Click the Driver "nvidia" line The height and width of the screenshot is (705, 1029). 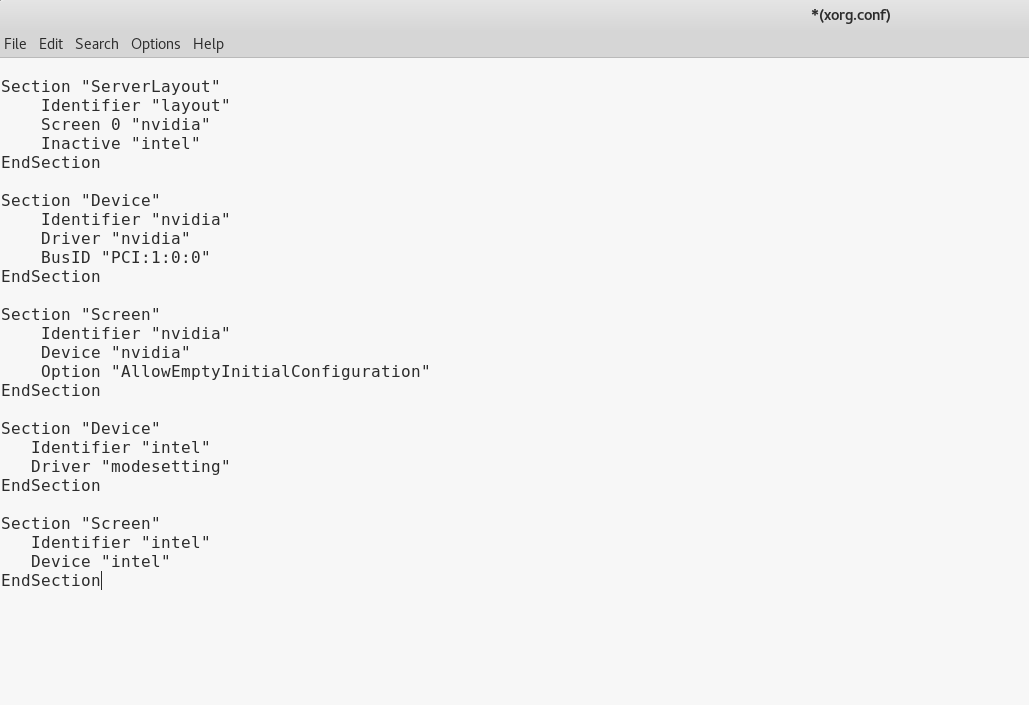[116, 239]
